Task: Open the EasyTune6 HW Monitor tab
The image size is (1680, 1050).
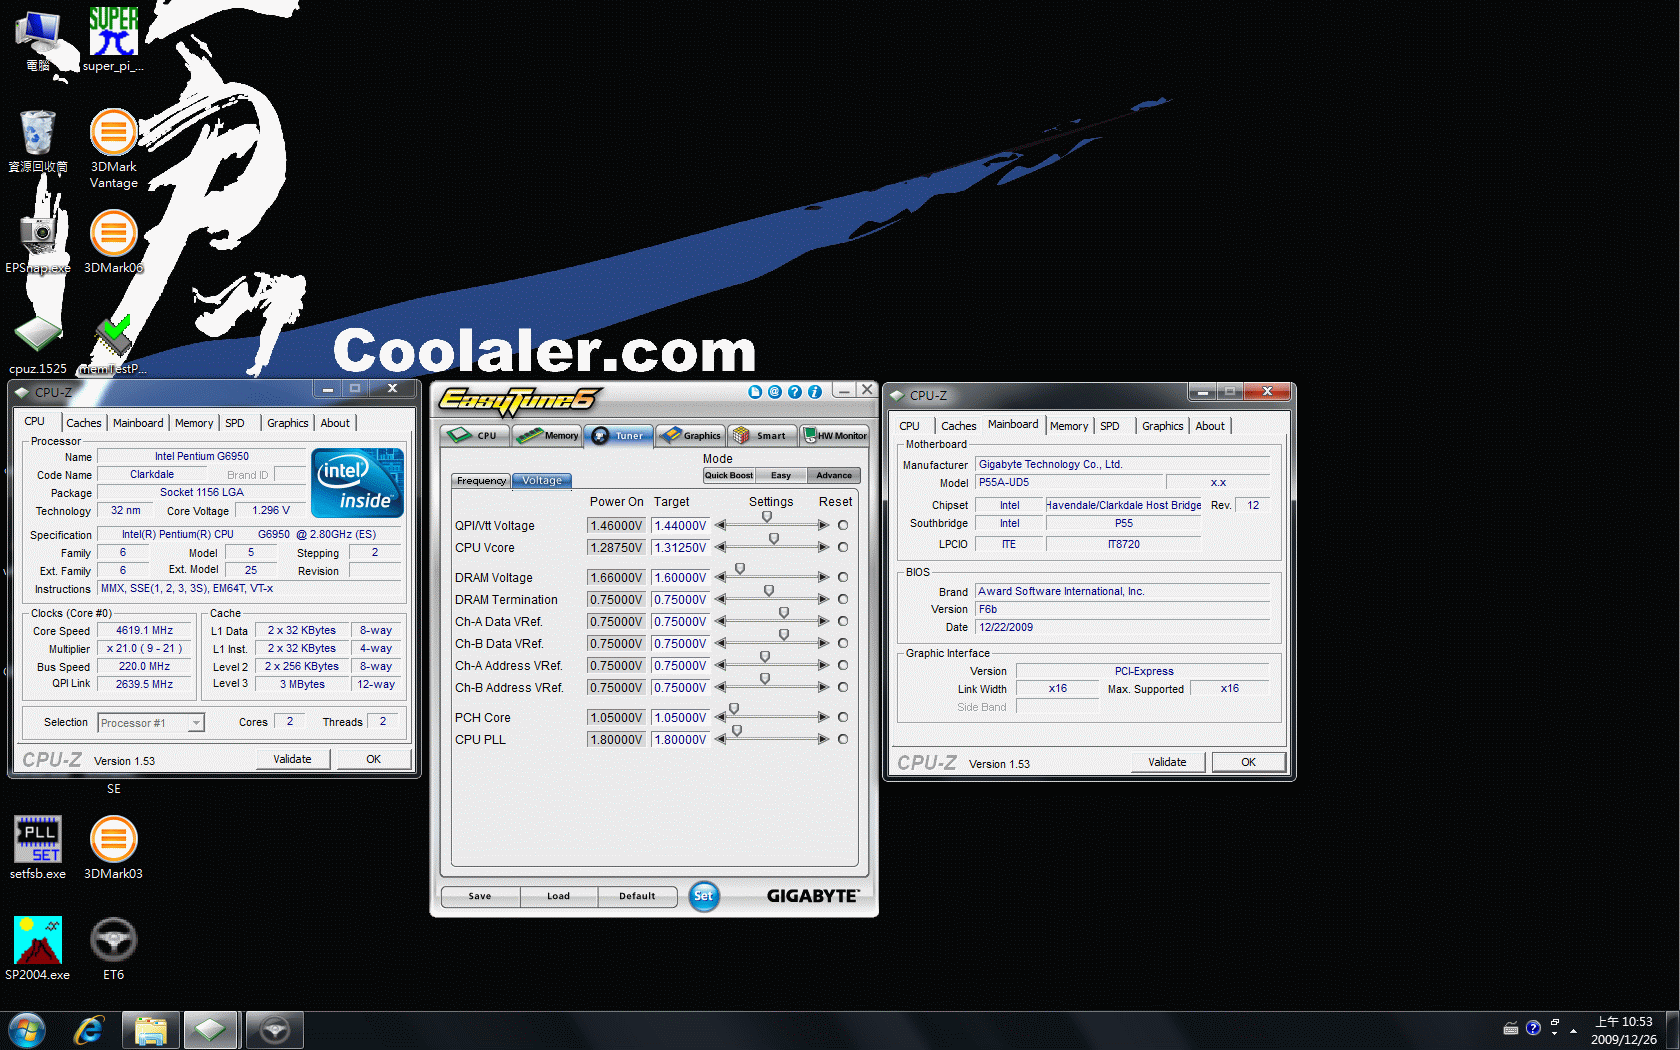Action: click(x=834, y=435)
